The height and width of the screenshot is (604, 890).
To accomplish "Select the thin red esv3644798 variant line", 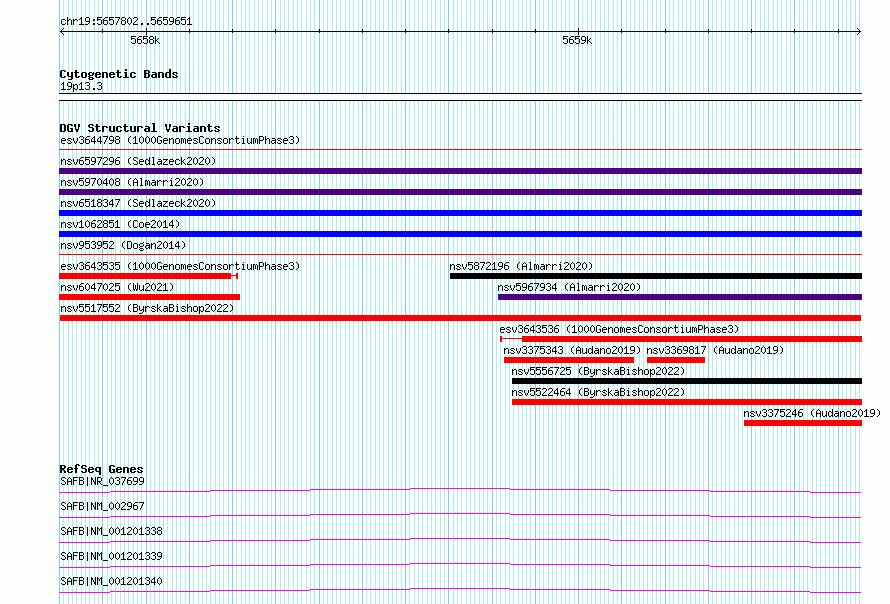I will [460, 150].
